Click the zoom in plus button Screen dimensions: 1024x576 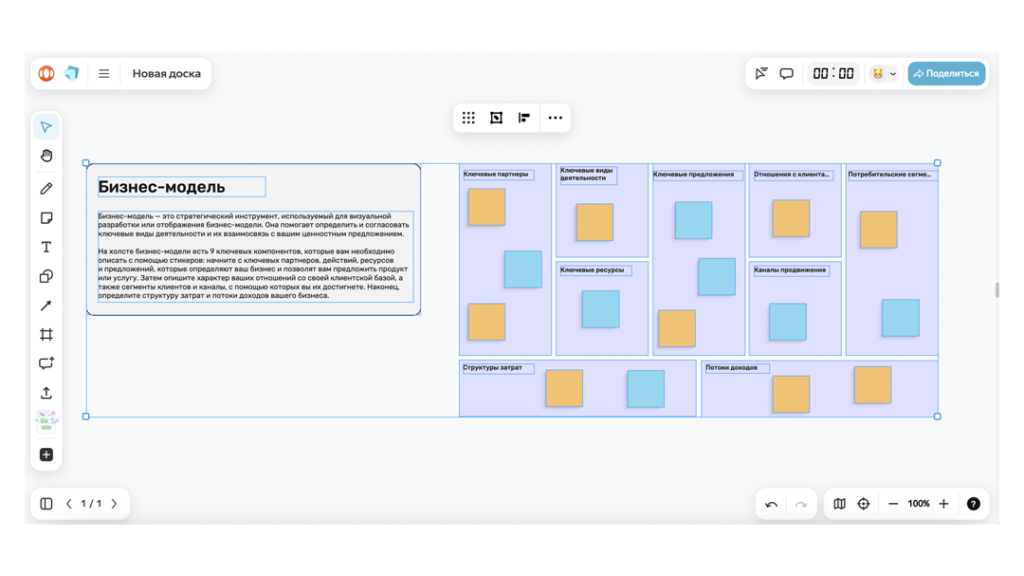pyautogui.click(x=943, y=504)
